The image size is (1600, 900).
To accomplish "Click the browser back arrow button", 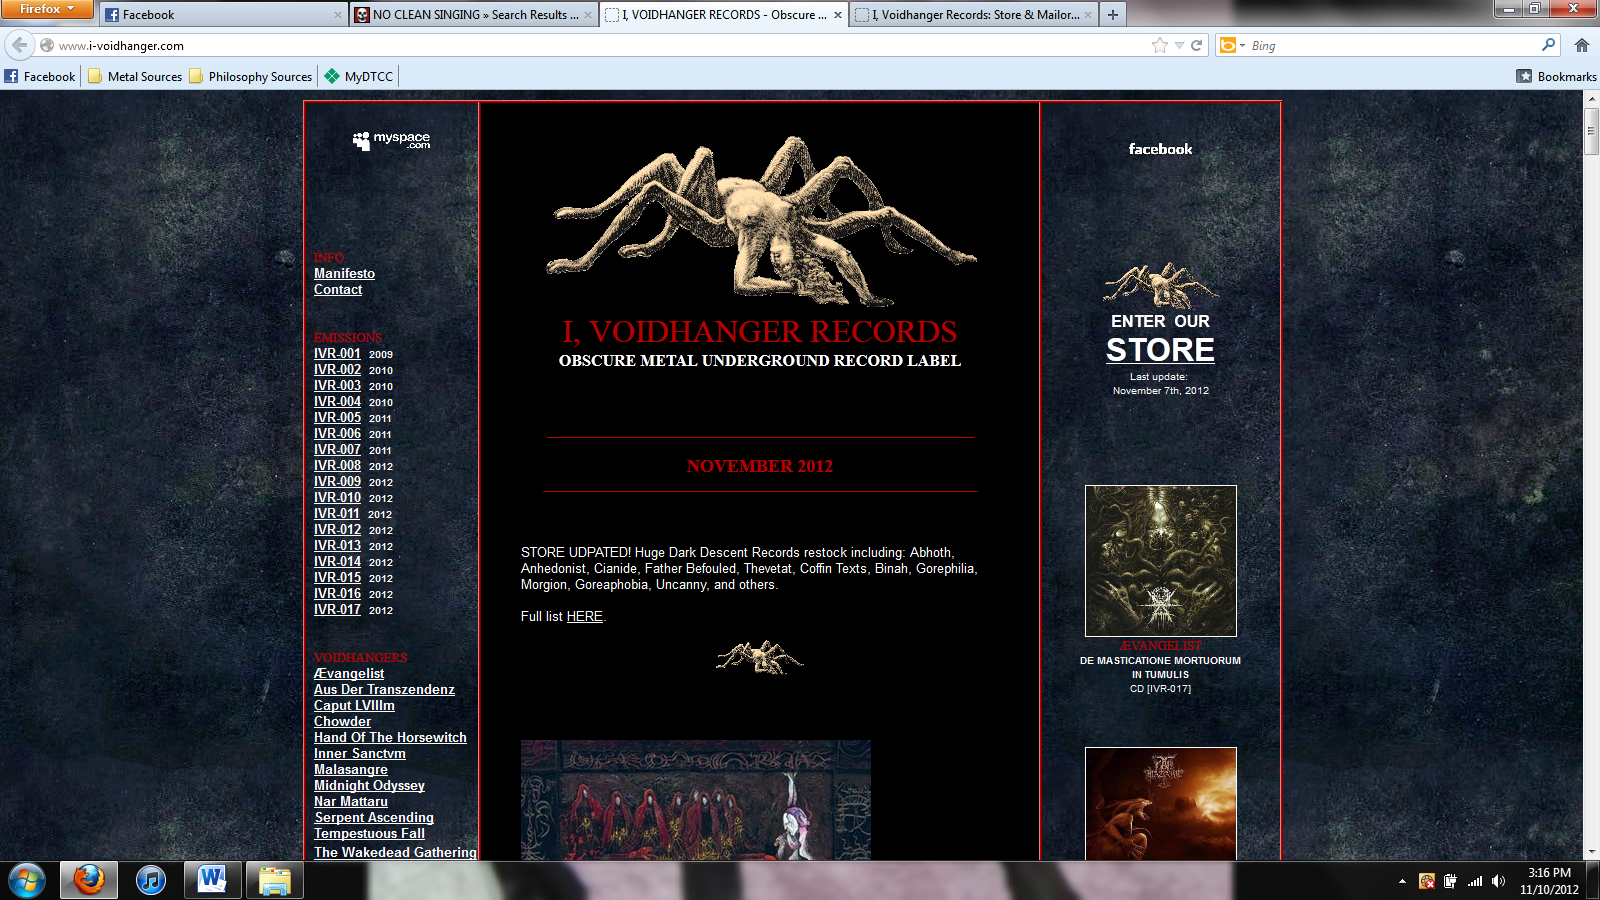I will (x=19, y=45).
